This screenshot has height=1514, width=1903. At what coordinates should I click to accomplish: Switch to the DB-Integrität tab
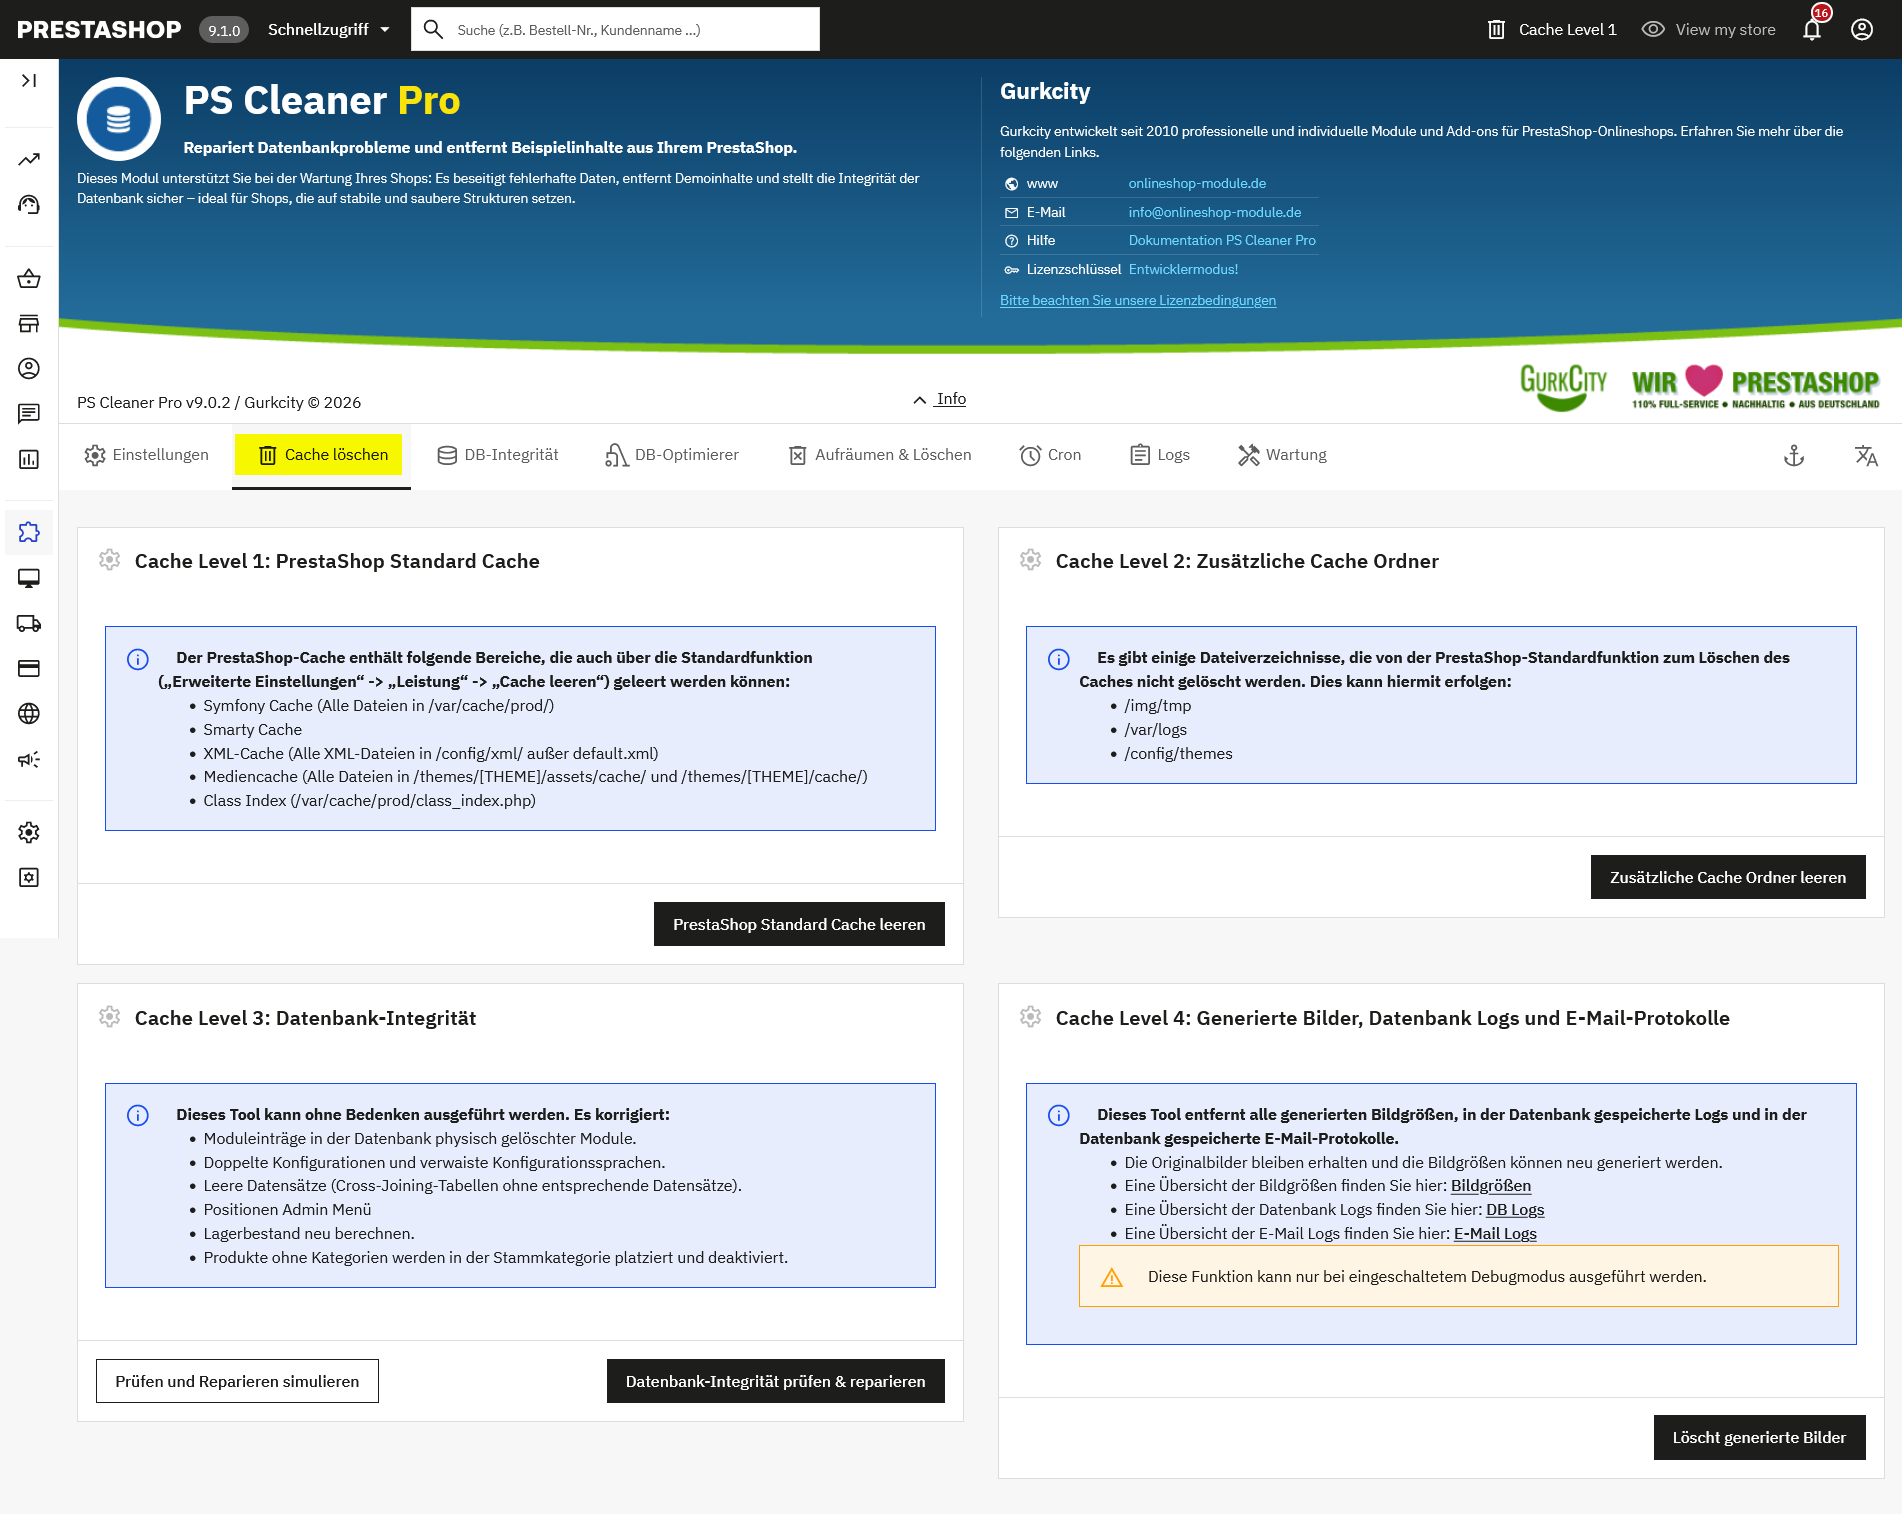[x=497, y=455]
